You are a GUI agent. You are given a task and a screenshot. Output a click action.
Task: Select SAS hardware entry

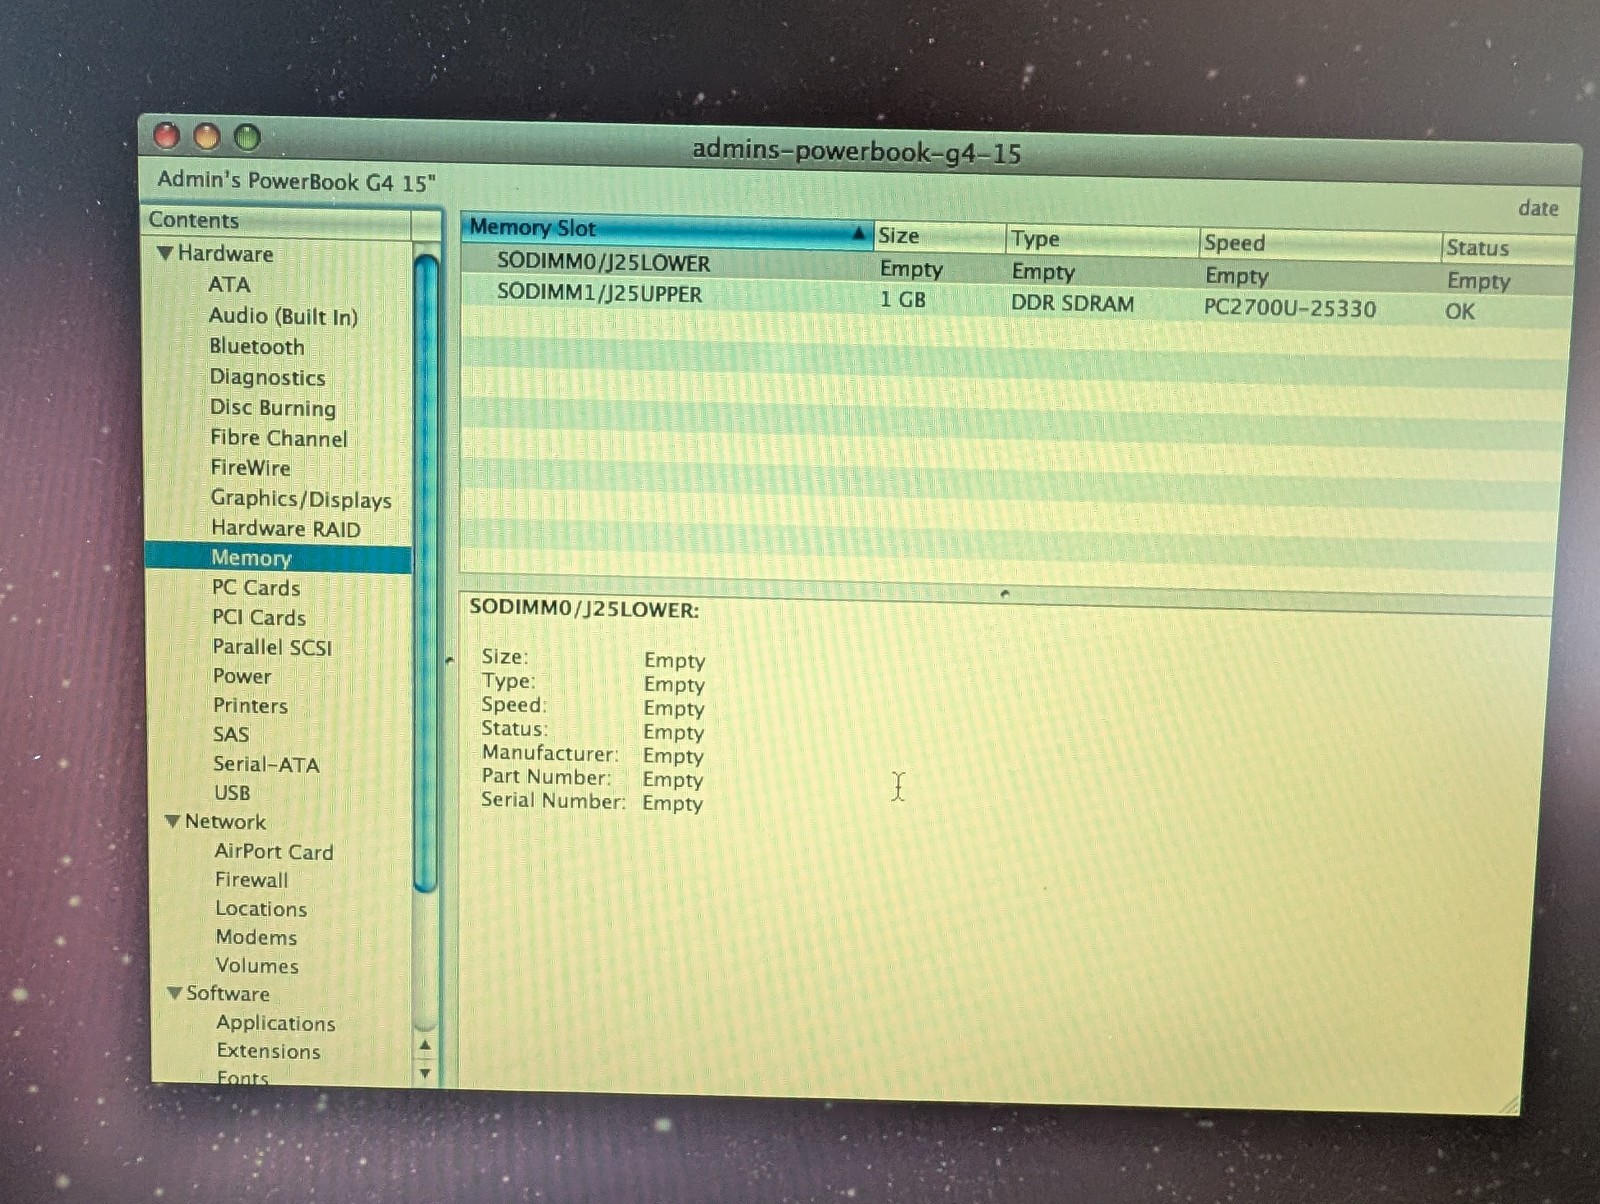pos(231,734)
